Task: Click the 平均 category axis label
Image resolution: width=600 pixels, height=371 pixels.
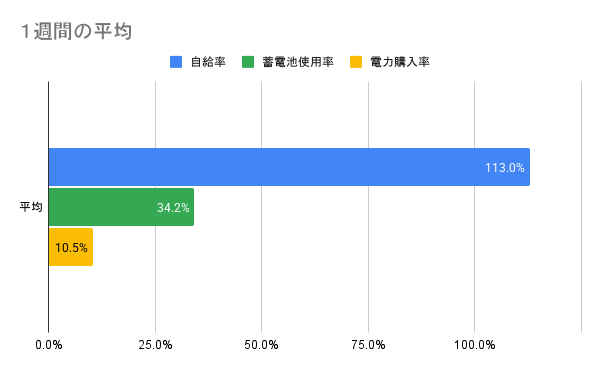Action: (31, 207)
